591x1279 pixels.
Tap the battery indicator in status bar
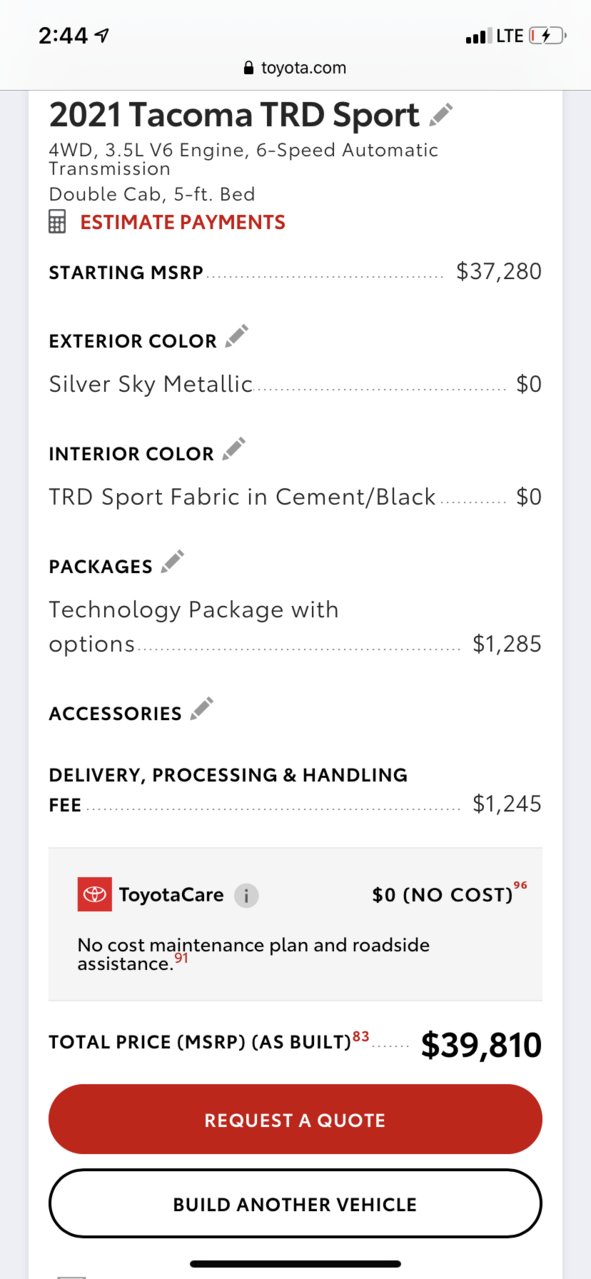[547, 36]
